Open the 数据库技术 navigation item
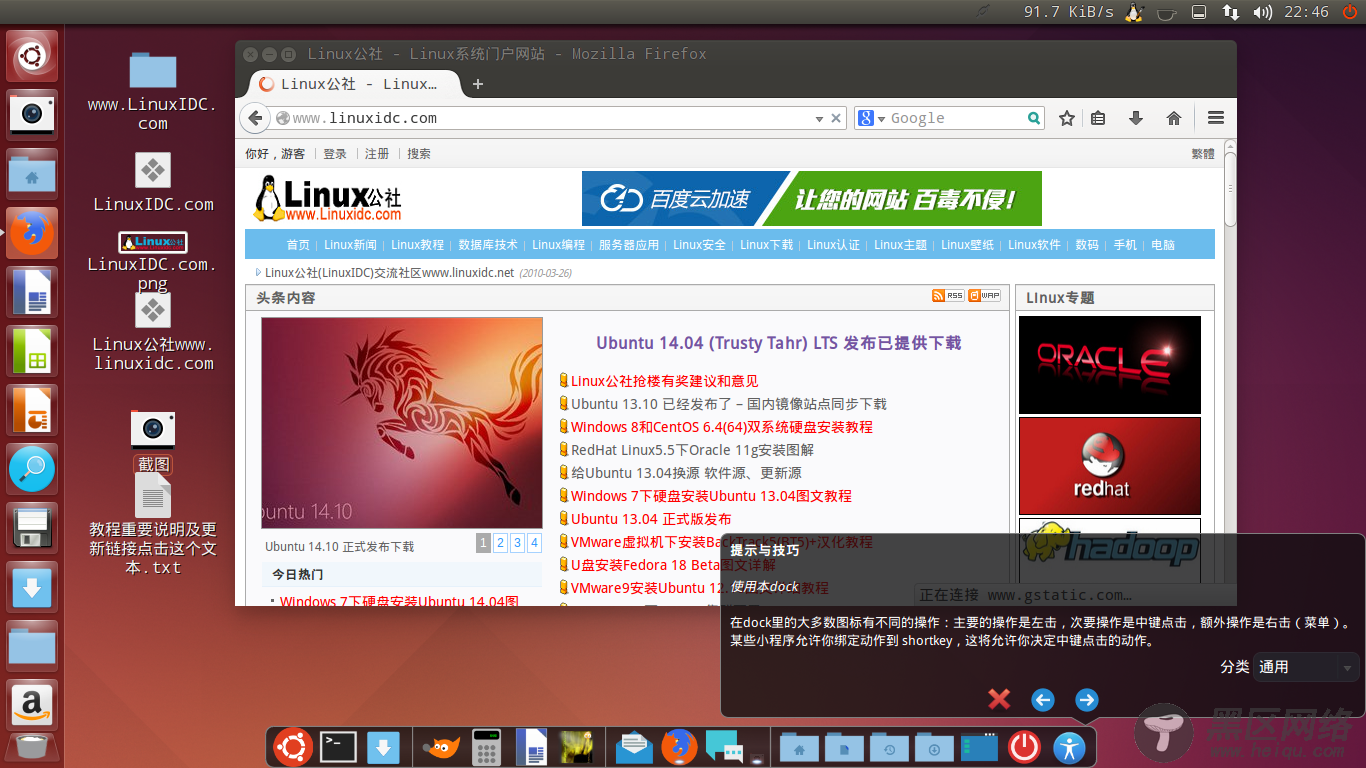 pyautogui.click(x=488, y=245)
